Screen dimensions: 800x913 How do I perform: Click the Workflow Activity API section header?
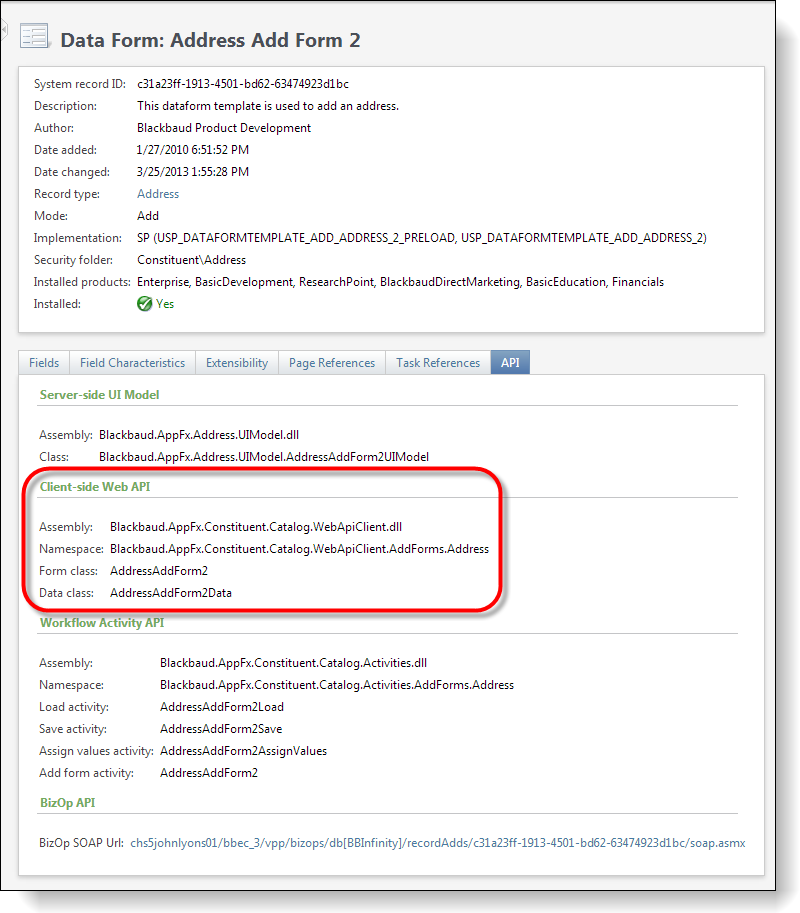101,623
